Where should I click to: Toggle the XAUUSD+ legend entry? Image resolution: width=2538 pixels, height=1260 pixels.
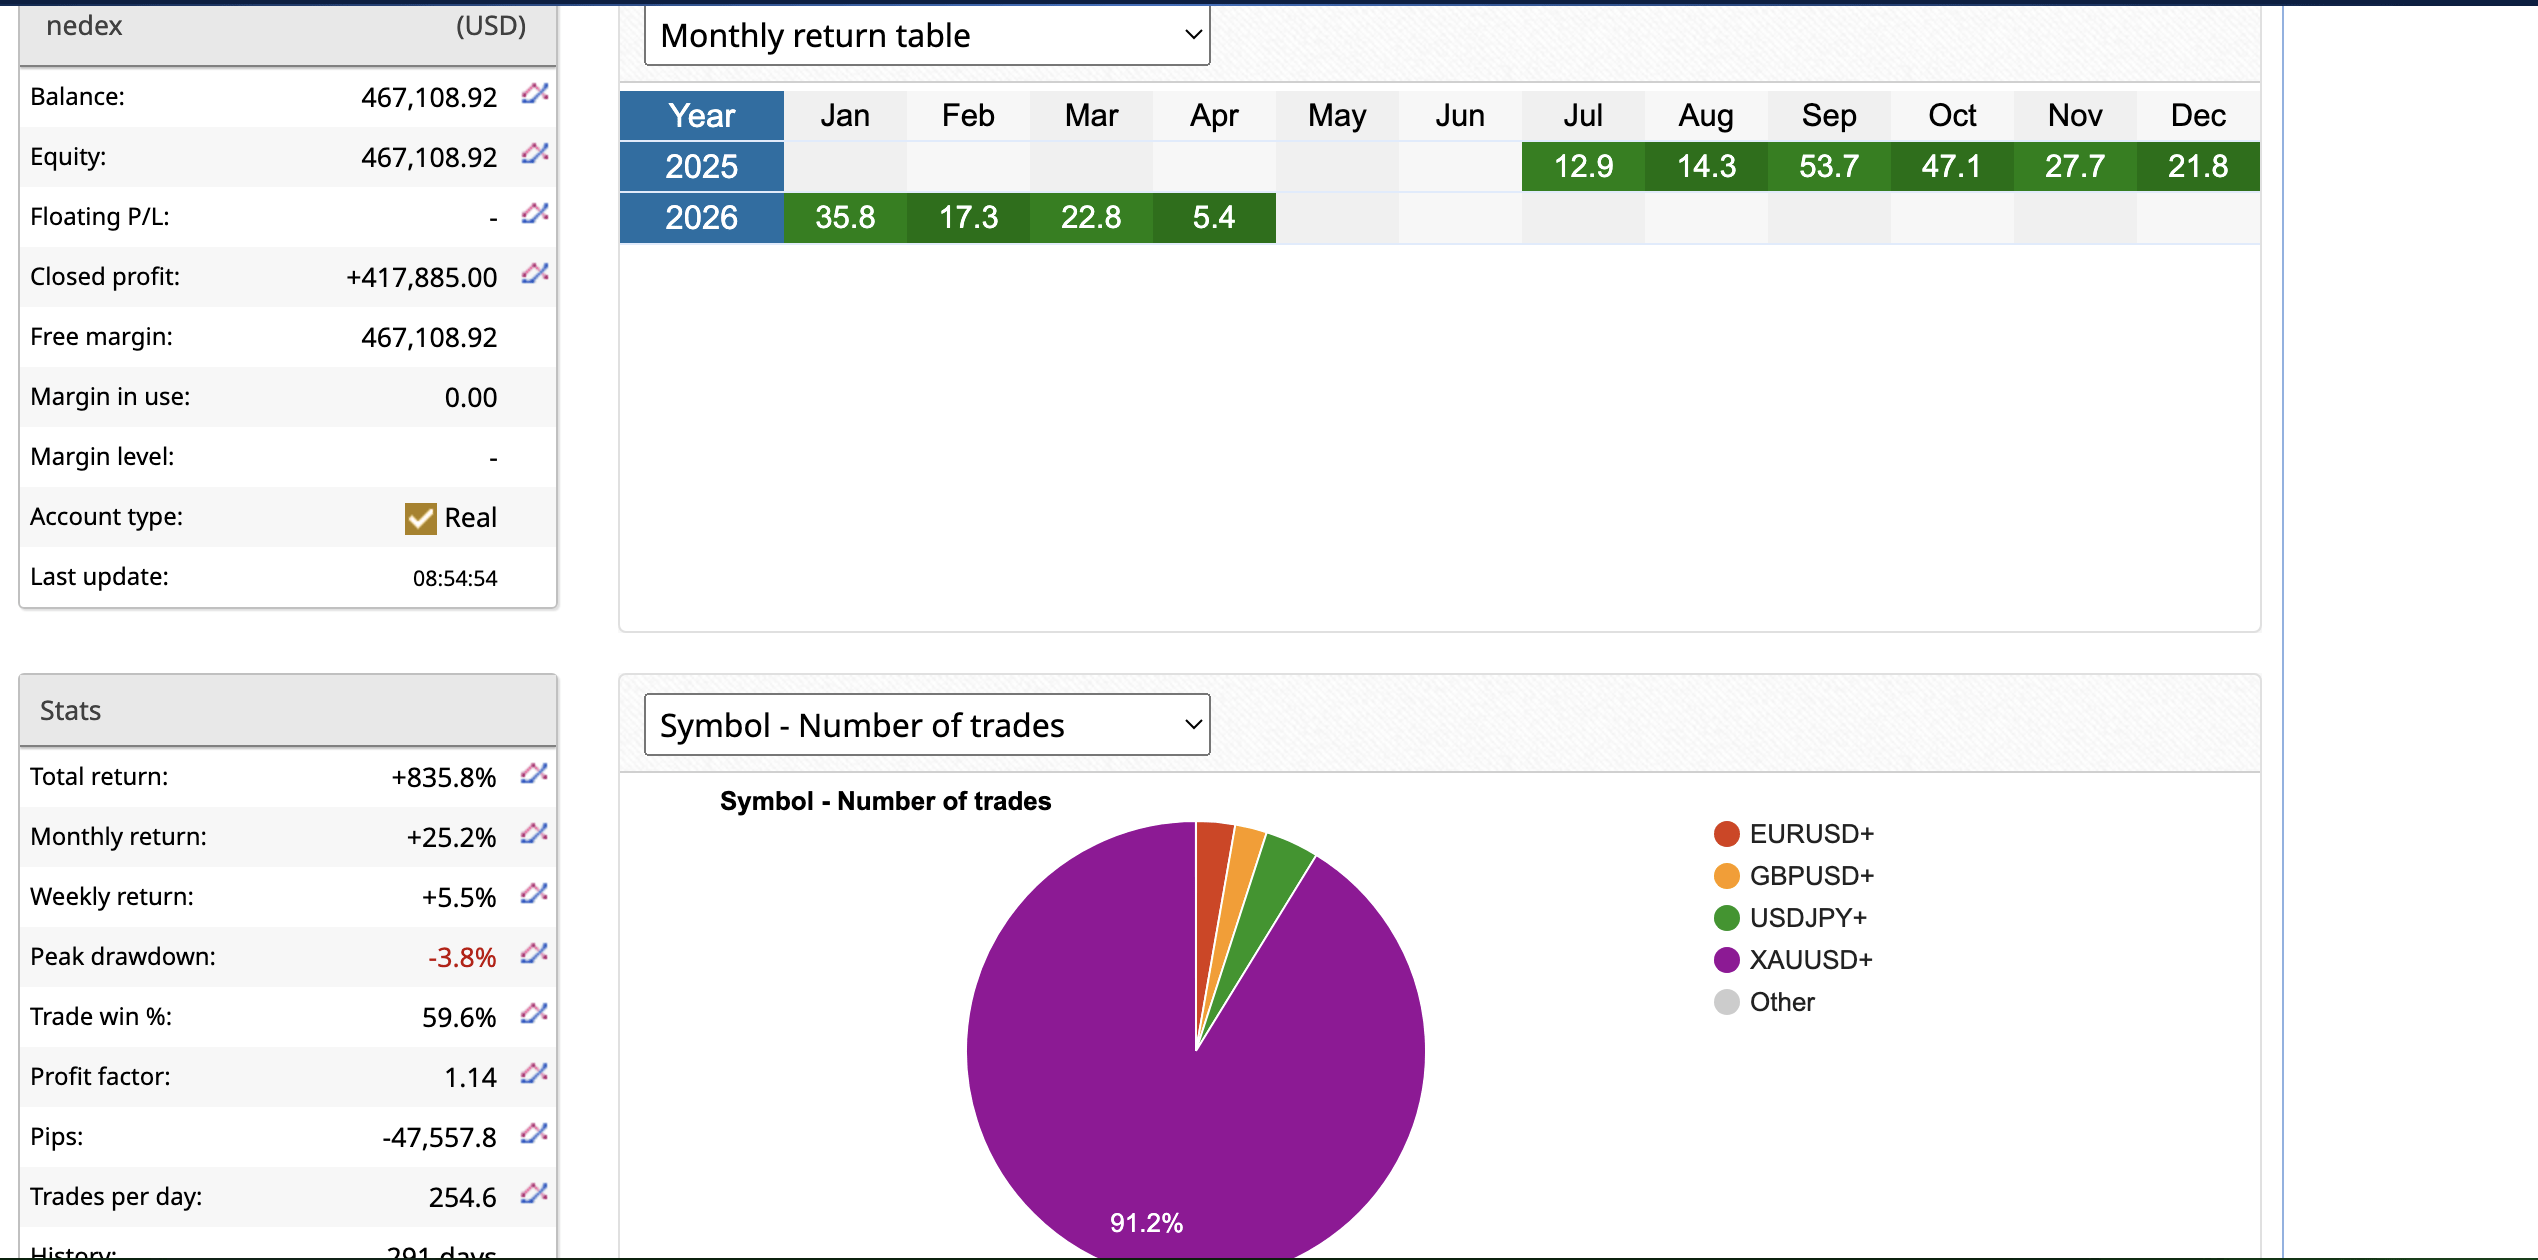click(1810, 960)
